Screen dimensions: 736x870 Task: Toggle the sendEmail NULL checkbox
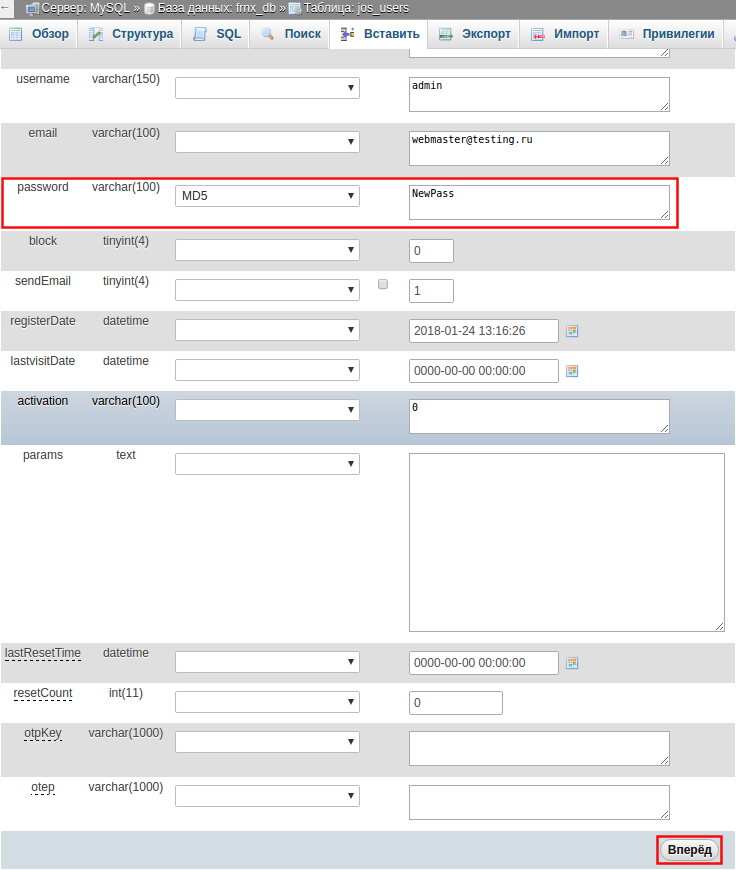[383, 284]
